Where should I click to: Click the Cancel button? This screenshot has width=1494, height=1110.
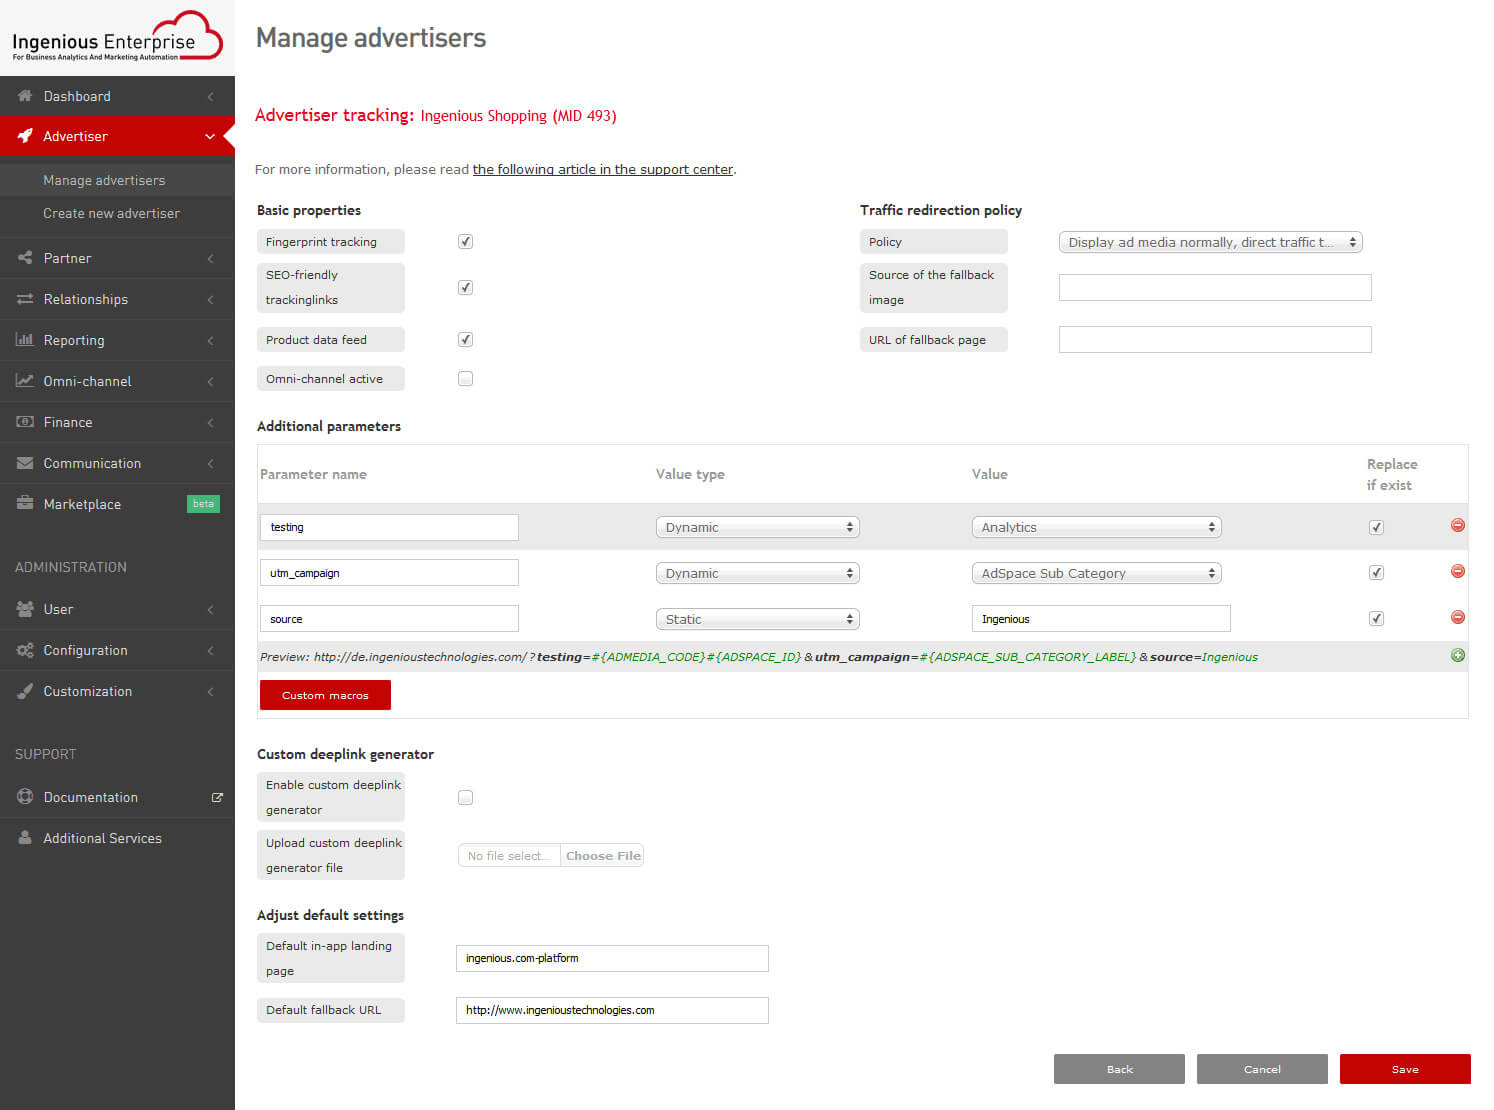point(1262,1069)
